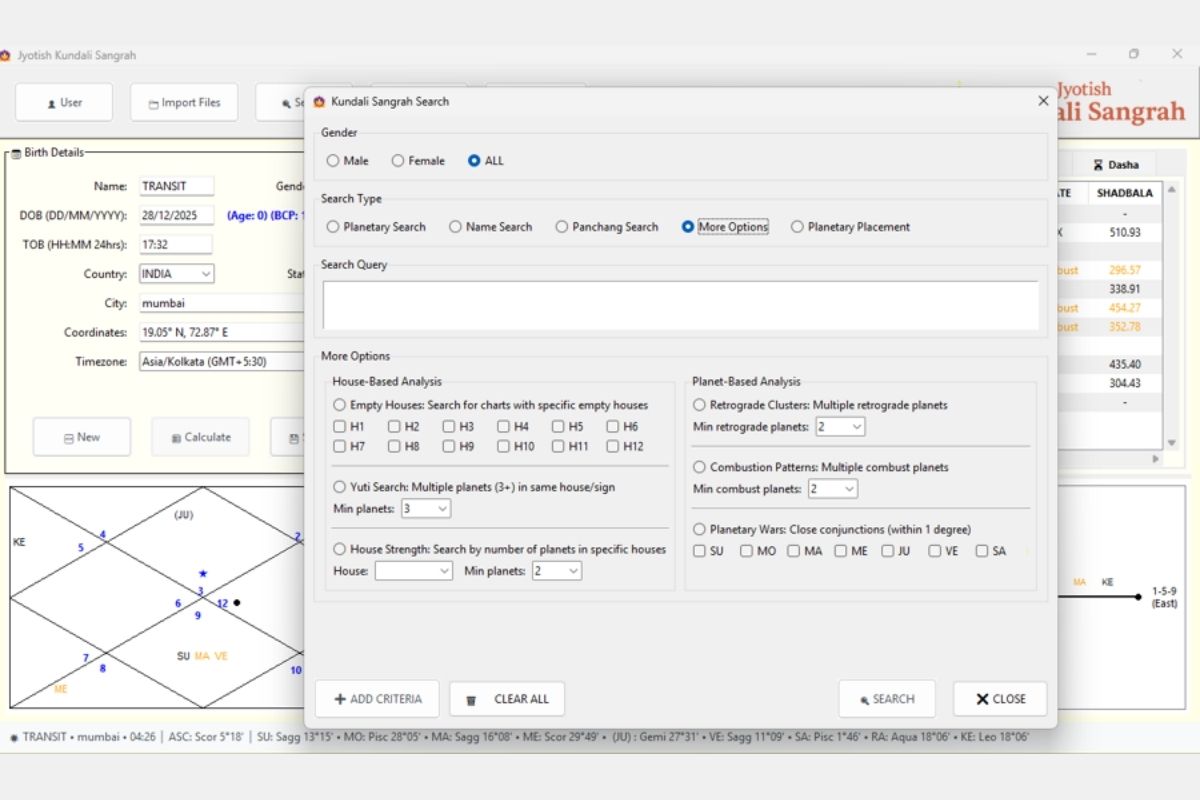Open the Min retrograde planets dropdown
This screenshot has height=800, width=1200.
pos(839,427)
